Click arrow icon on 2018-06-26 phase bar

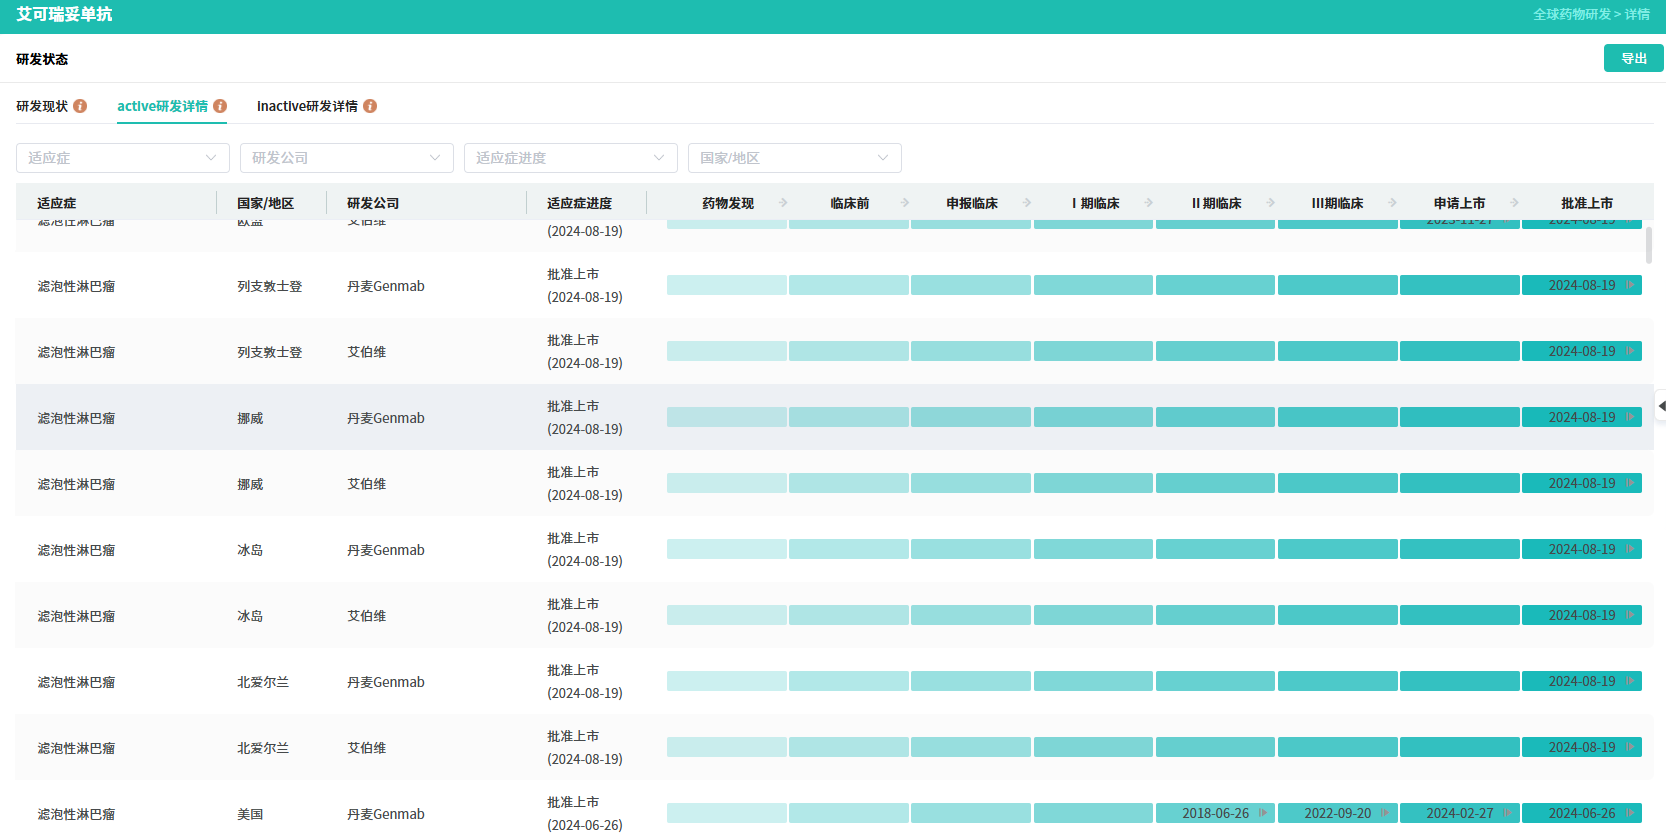coord(1263,813)
